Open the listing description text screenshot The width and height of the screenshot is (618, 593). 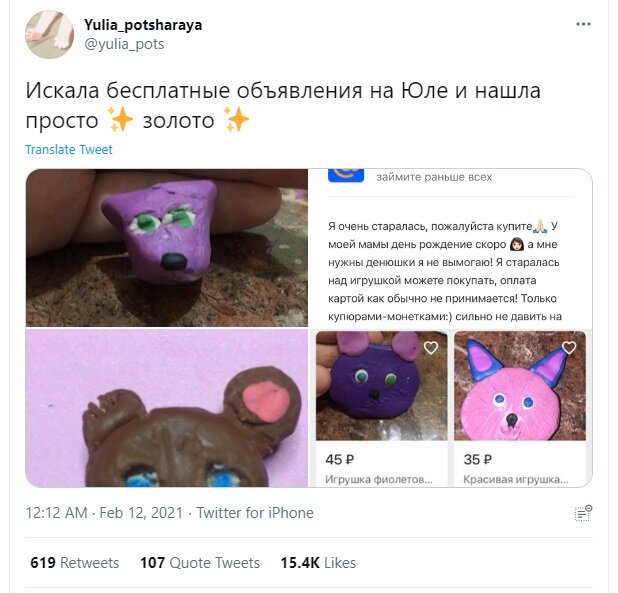(450, 247)
